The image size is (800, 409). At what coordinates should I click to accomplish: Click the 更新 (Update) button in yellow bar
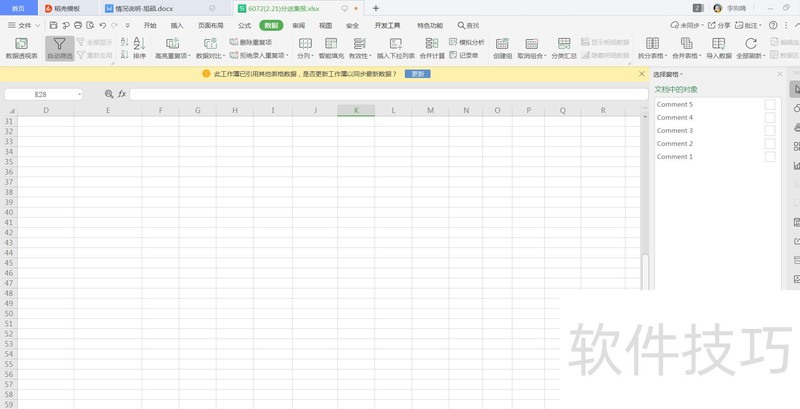click(418, 74)
